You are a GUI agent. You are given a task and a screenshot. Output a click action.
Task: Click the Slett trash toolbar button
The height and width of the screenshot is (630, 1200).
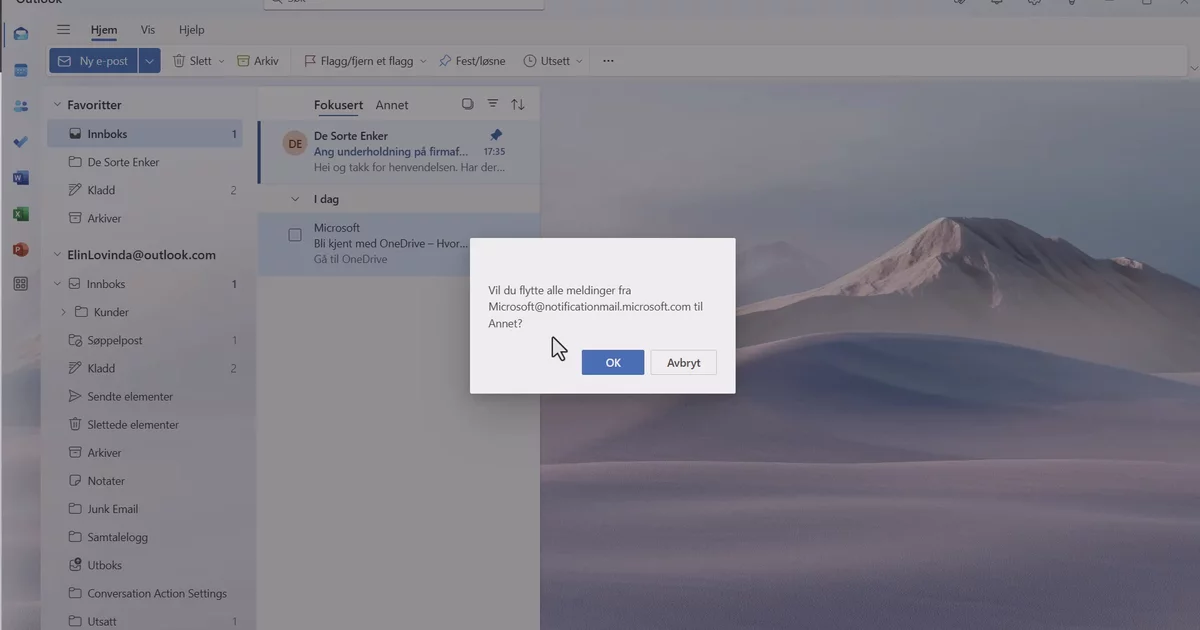click(x=193, y=61)
